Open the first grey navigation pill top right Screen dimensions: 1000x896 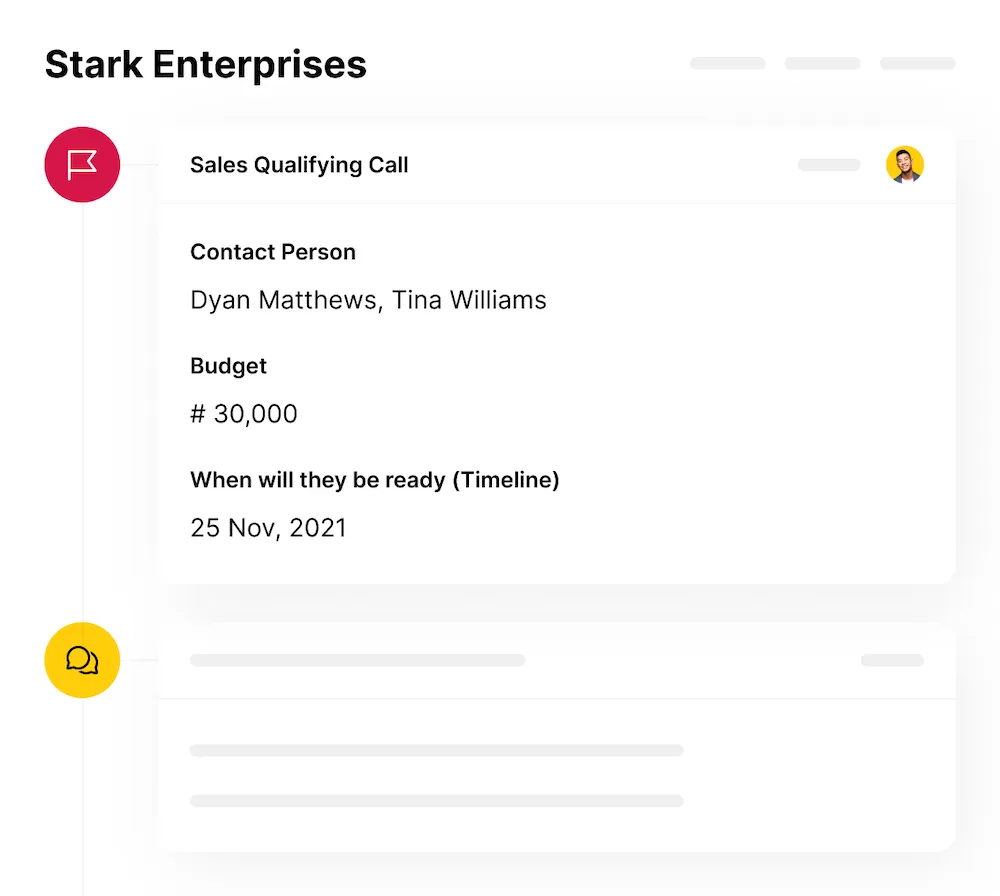click(727, 62)
